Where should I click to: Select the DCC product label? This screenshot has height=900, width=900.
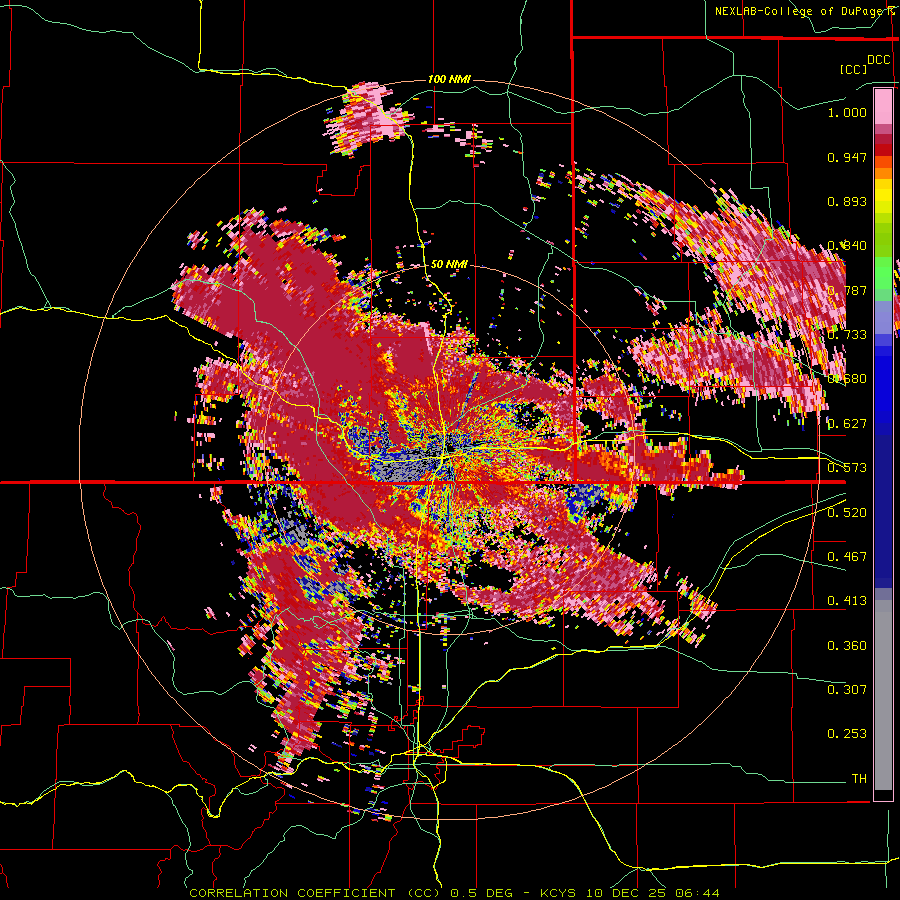(x=878, y=60)
